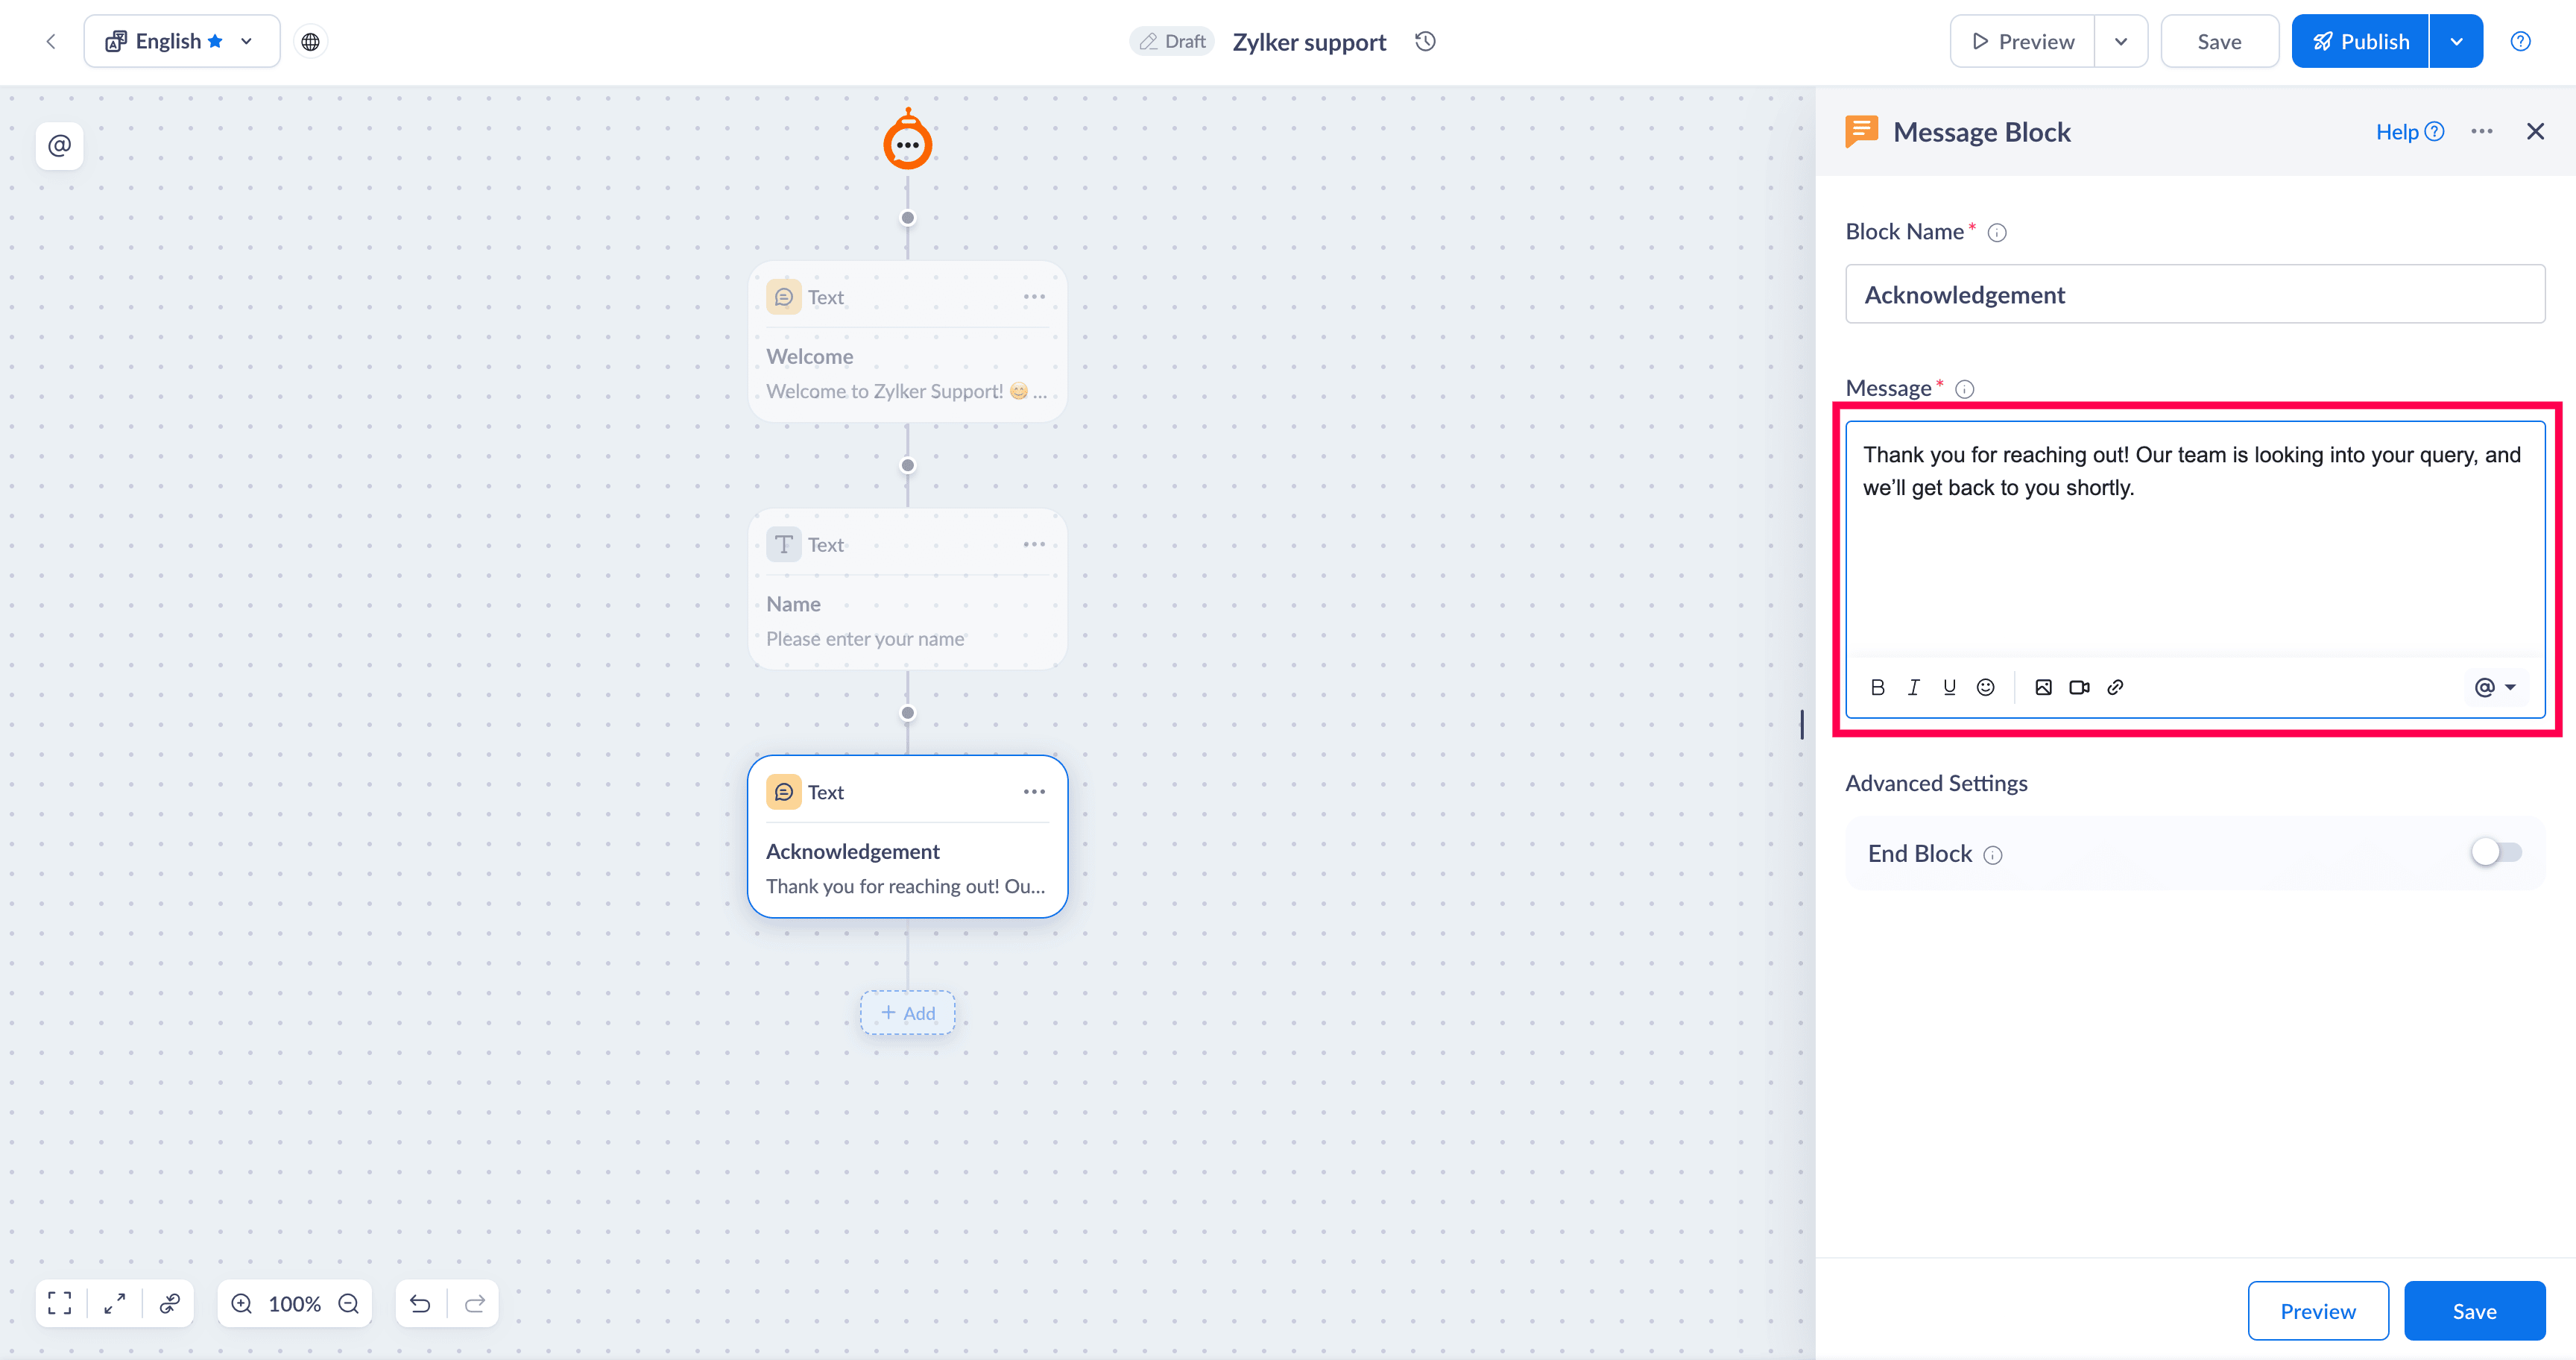
Task: Click the Bold formatting icon
Action: pos(1877,687)
